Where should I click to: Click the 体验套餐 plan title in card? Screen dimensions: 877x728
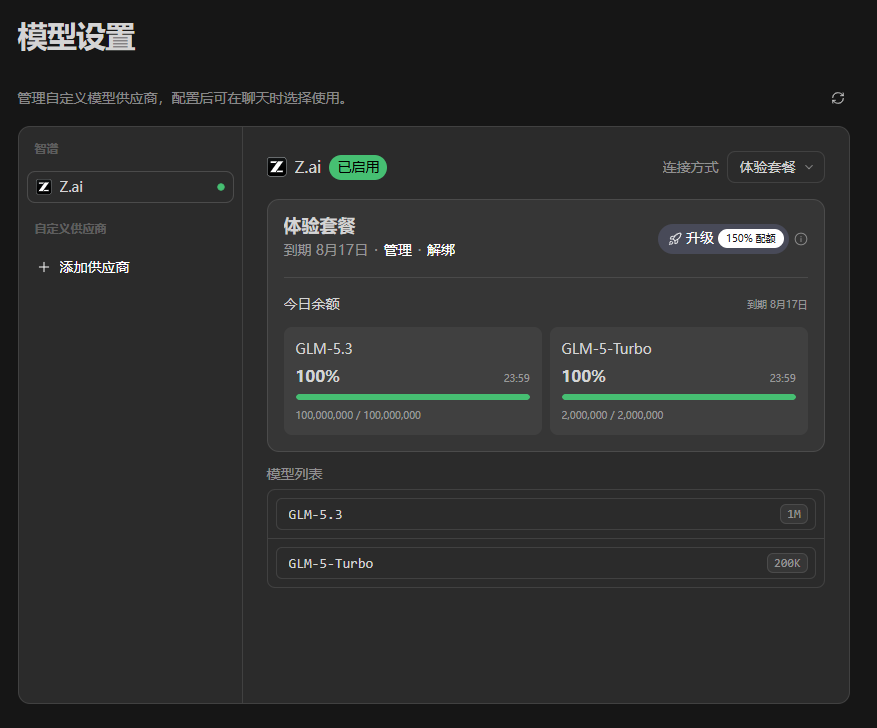(319, 226)
